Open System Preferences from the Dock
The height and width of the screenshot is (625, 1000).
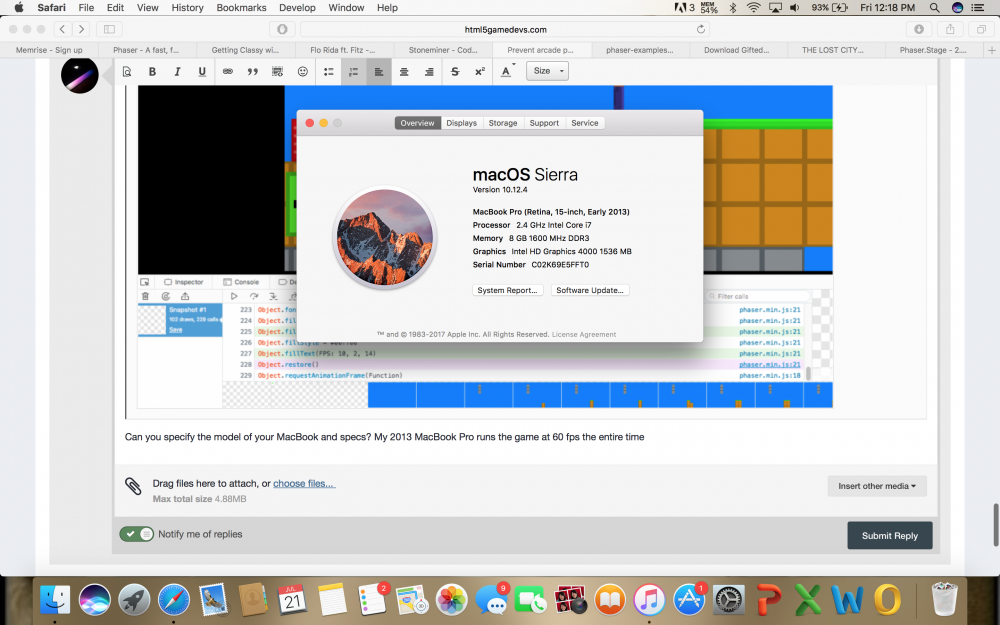point(728,600)
